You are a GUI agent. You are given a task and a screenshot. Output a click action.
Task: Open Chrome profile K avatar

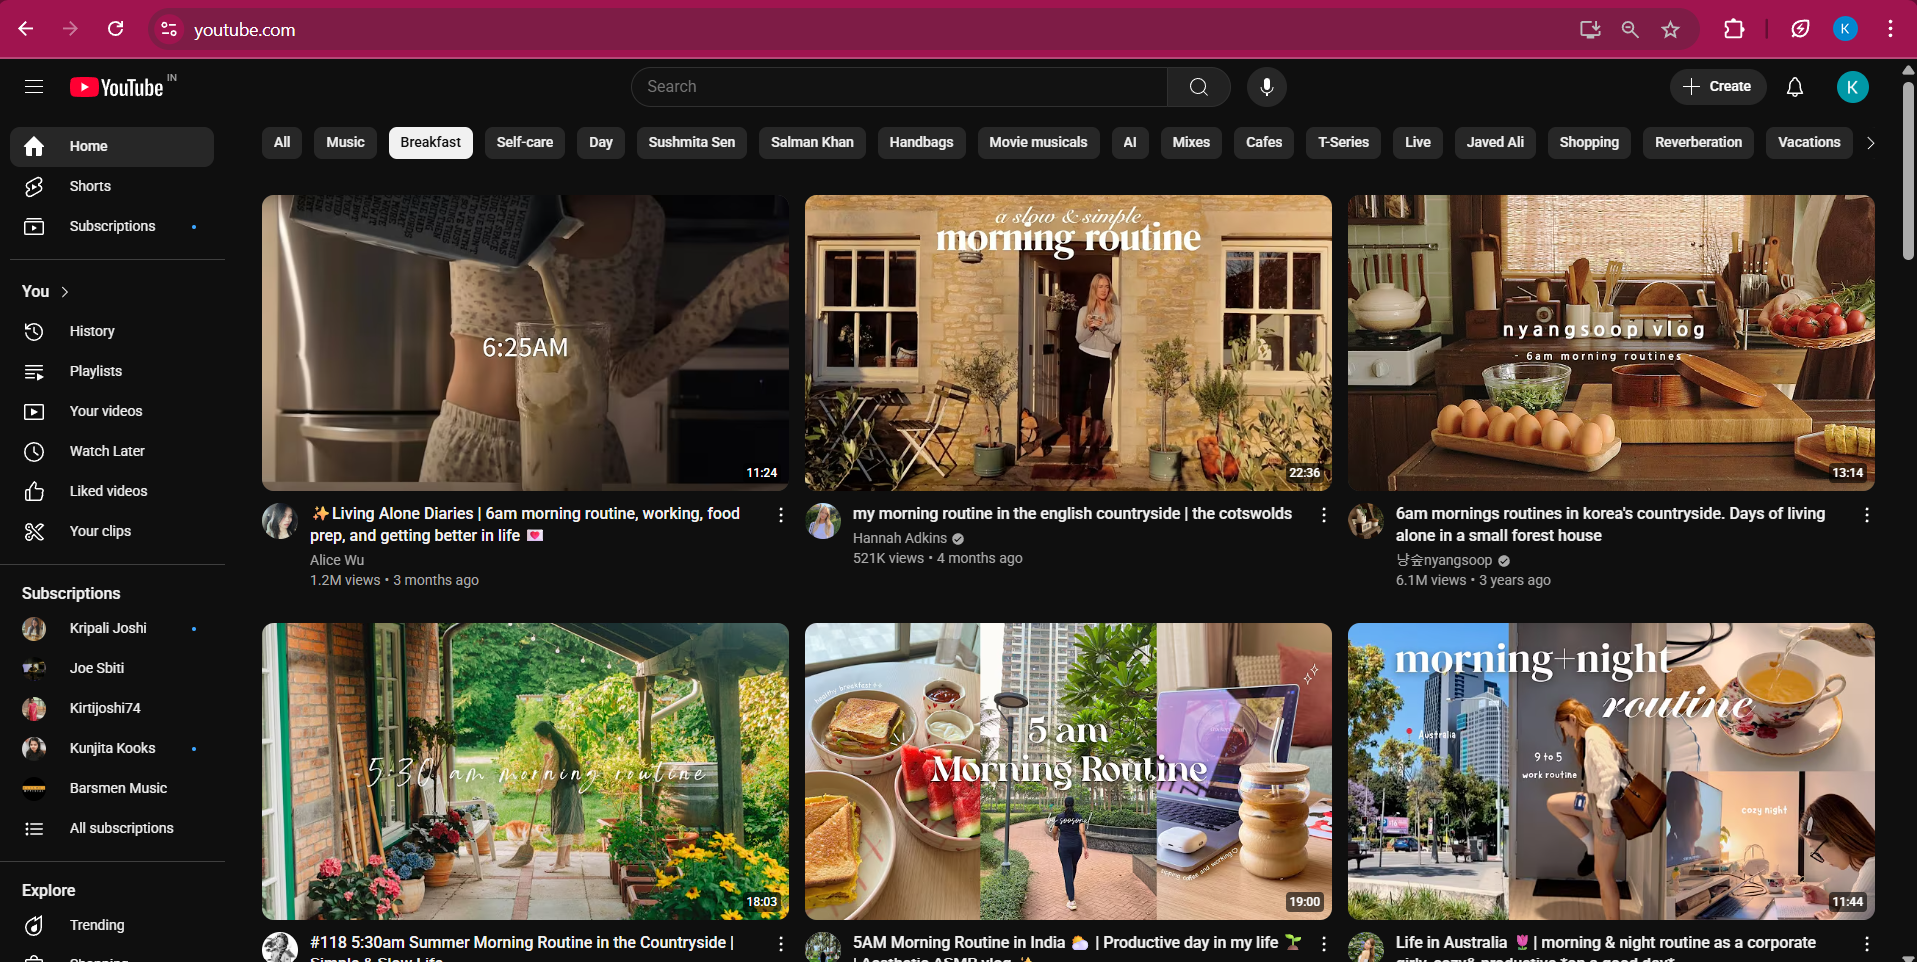tap(1845, 29)
